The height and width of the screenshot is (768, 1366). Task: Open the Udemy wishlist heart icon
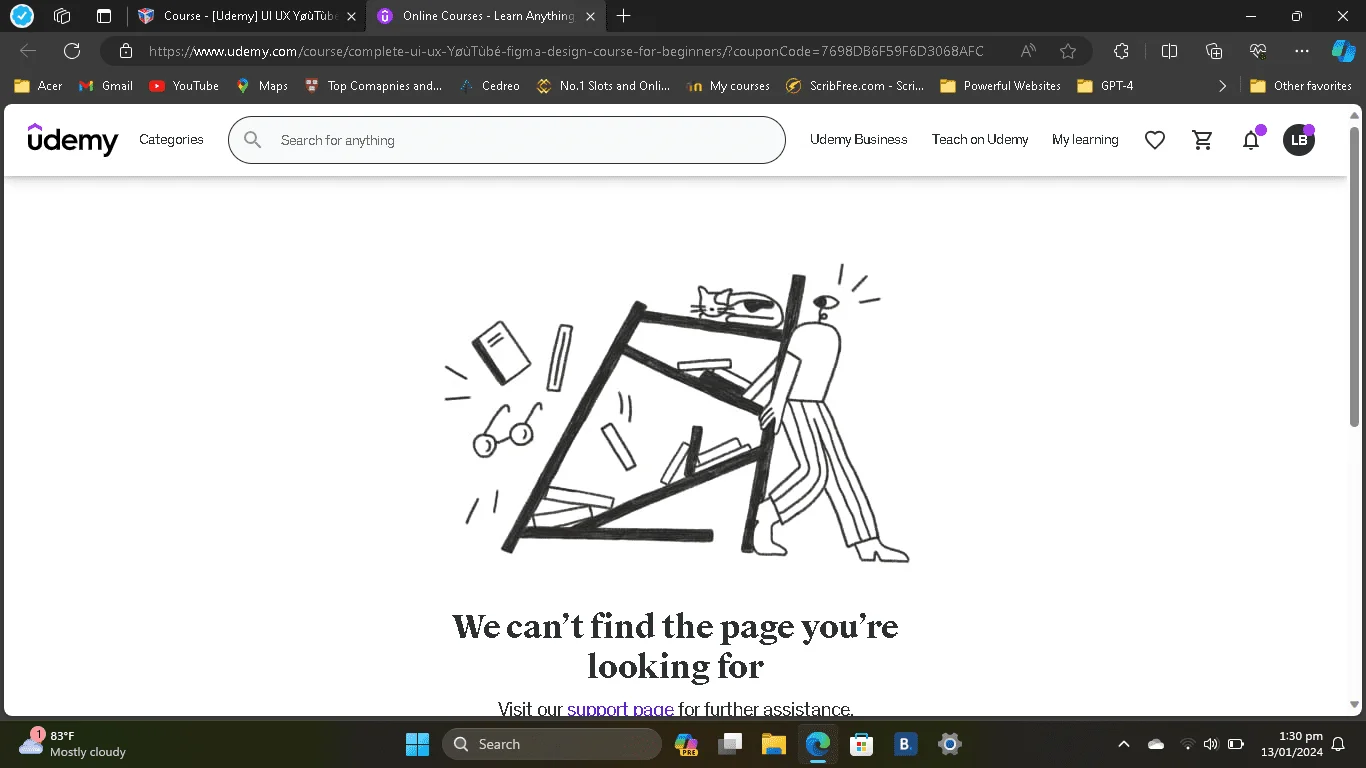click(1155, 140)
